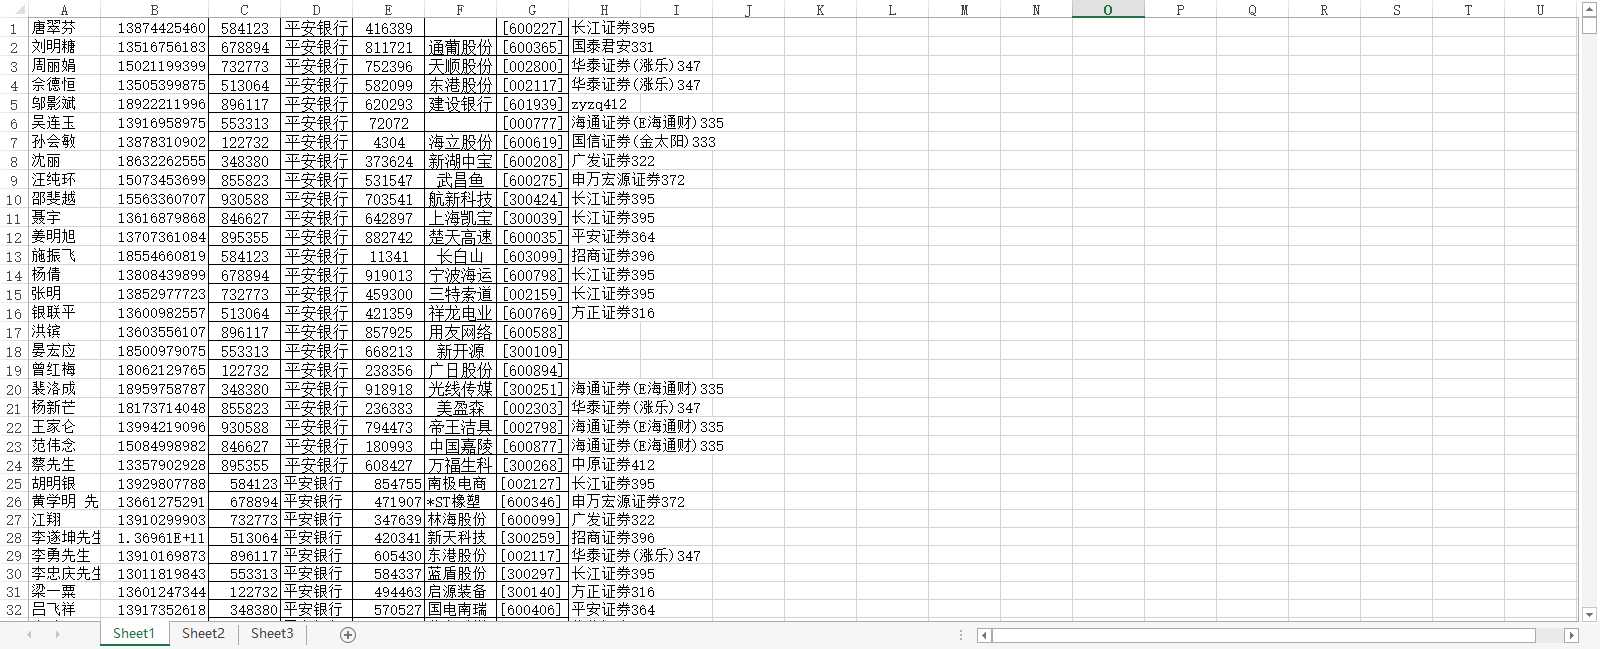
Task: Click the value 416389 in column E
Action: pyautogui.click(x=388, y=28)
